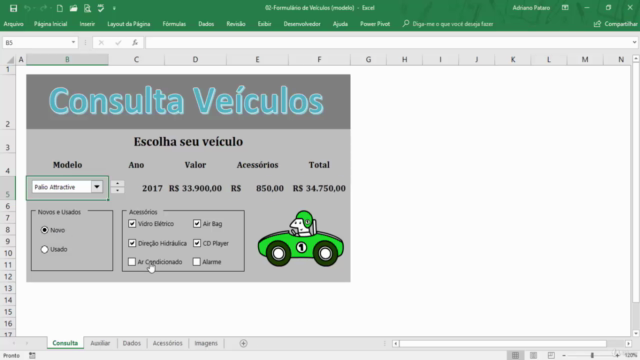640x360 pixels.
Task: Open the Fórmulas ribbon tab
Action: pyautogui.click(x=174, y=24)
